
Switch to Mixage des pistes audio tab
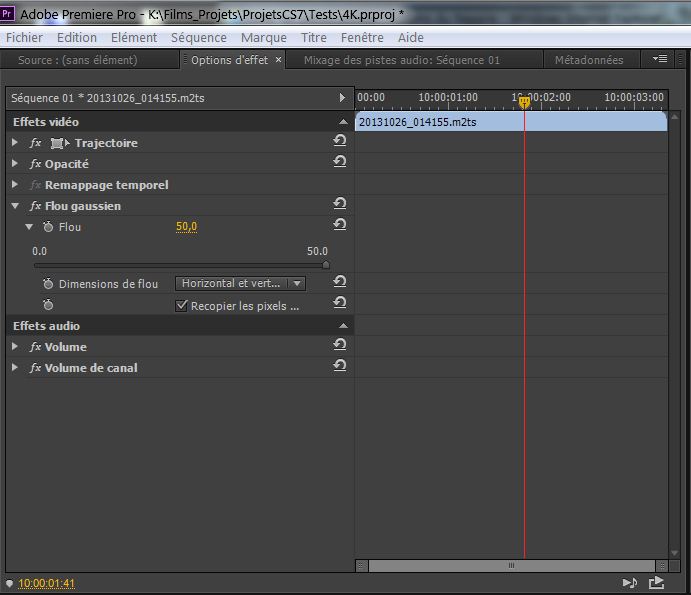tap(402, 60)
